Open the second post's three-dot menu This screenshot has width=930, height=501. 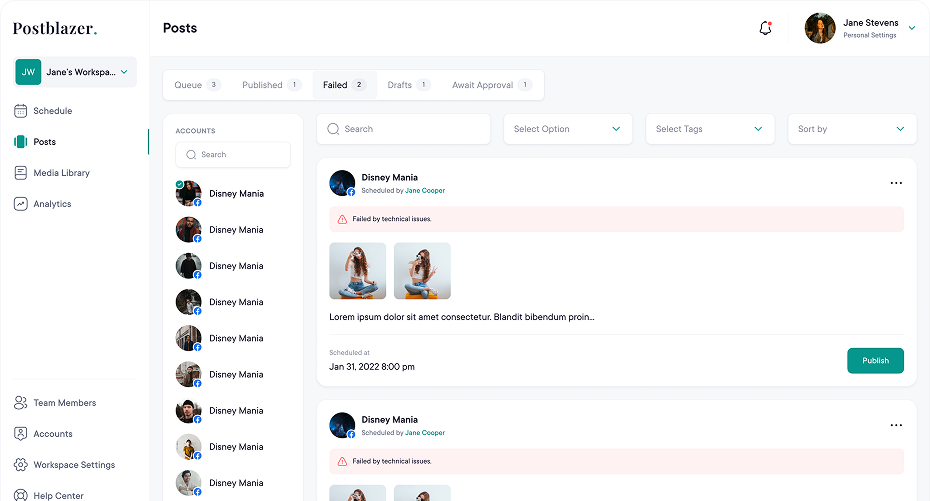click(896, 425)
